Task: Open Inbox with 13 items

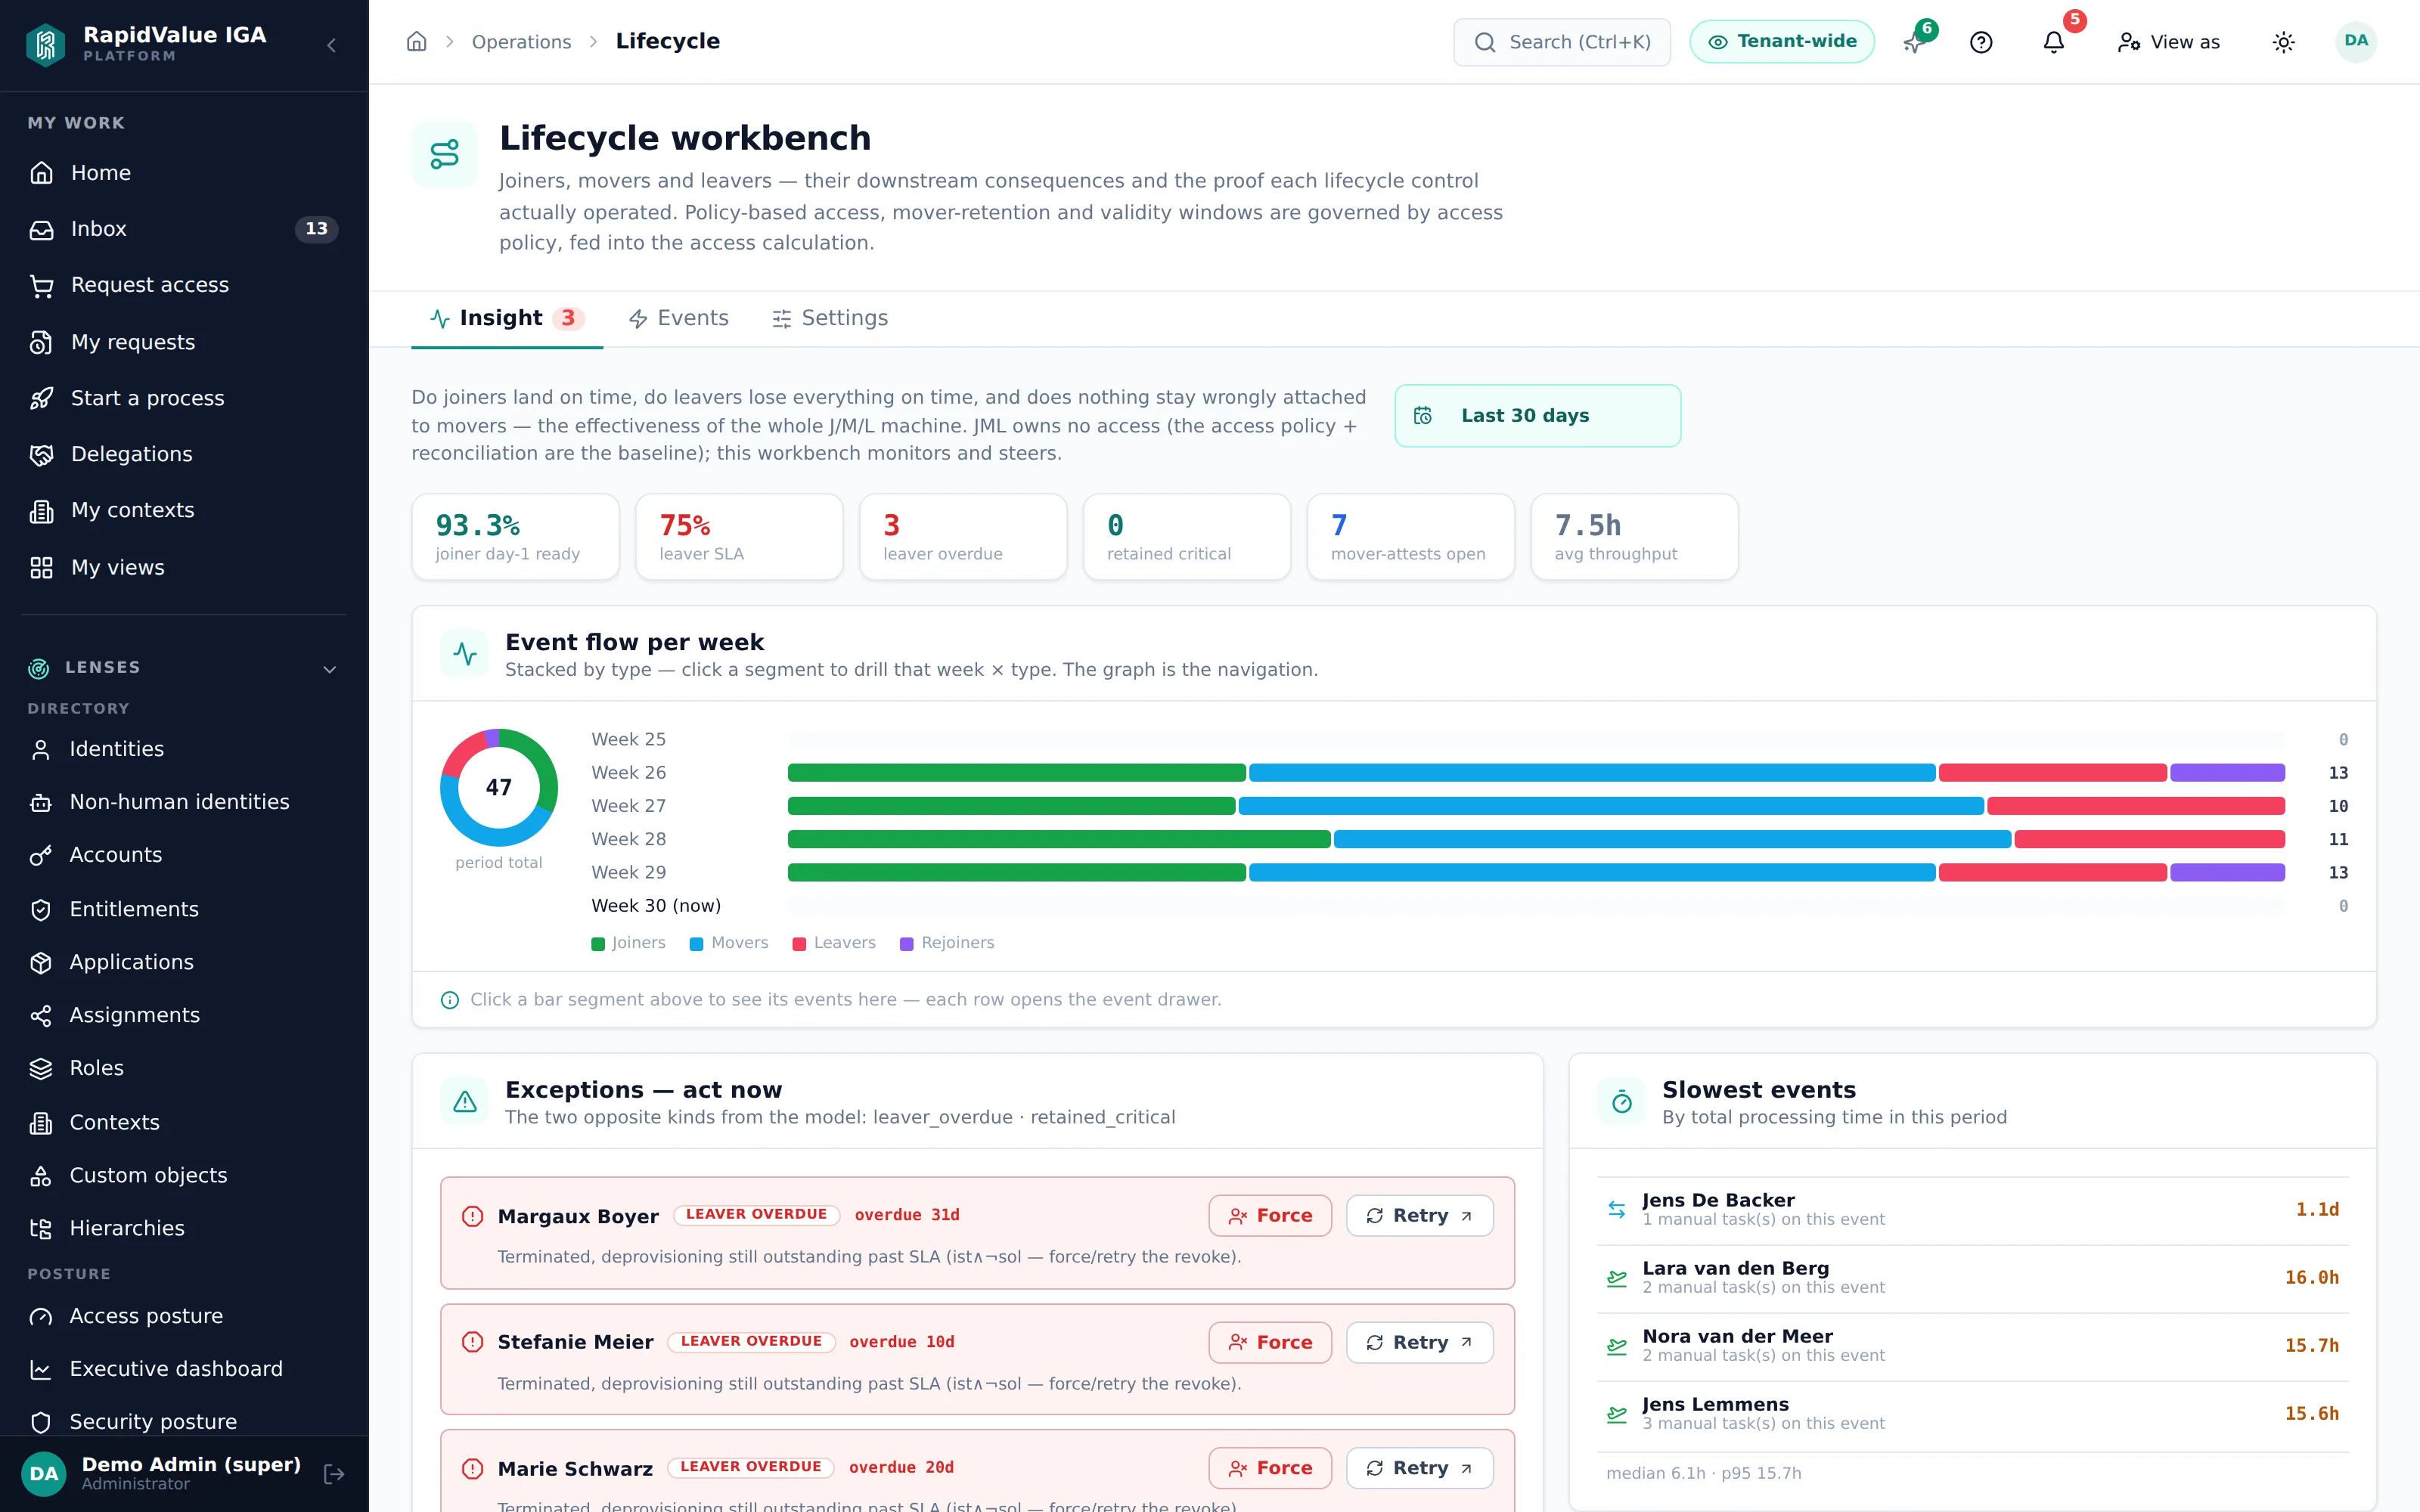Action: (184, 229)
